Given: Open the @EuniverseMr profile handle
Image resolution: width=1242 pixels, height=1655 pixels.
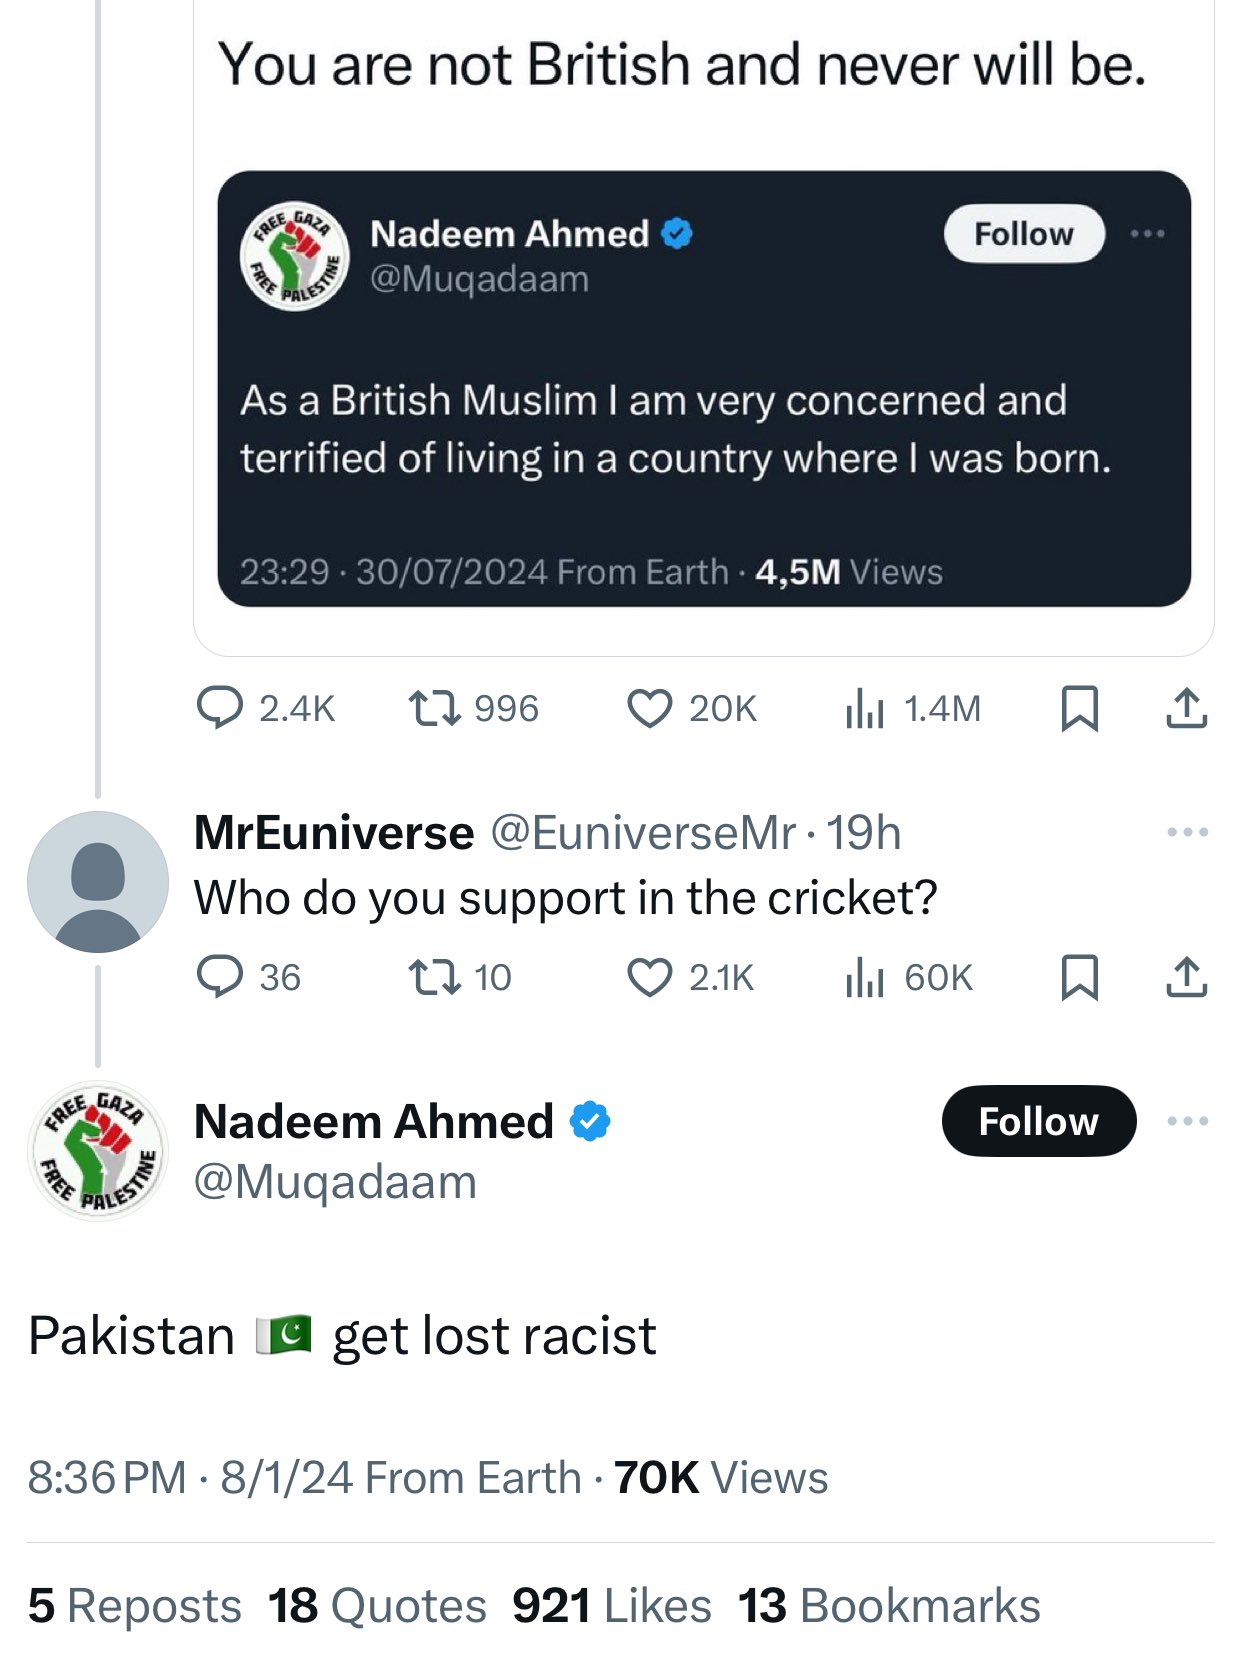Looking at the screenshot, I should tap(643, 832).
